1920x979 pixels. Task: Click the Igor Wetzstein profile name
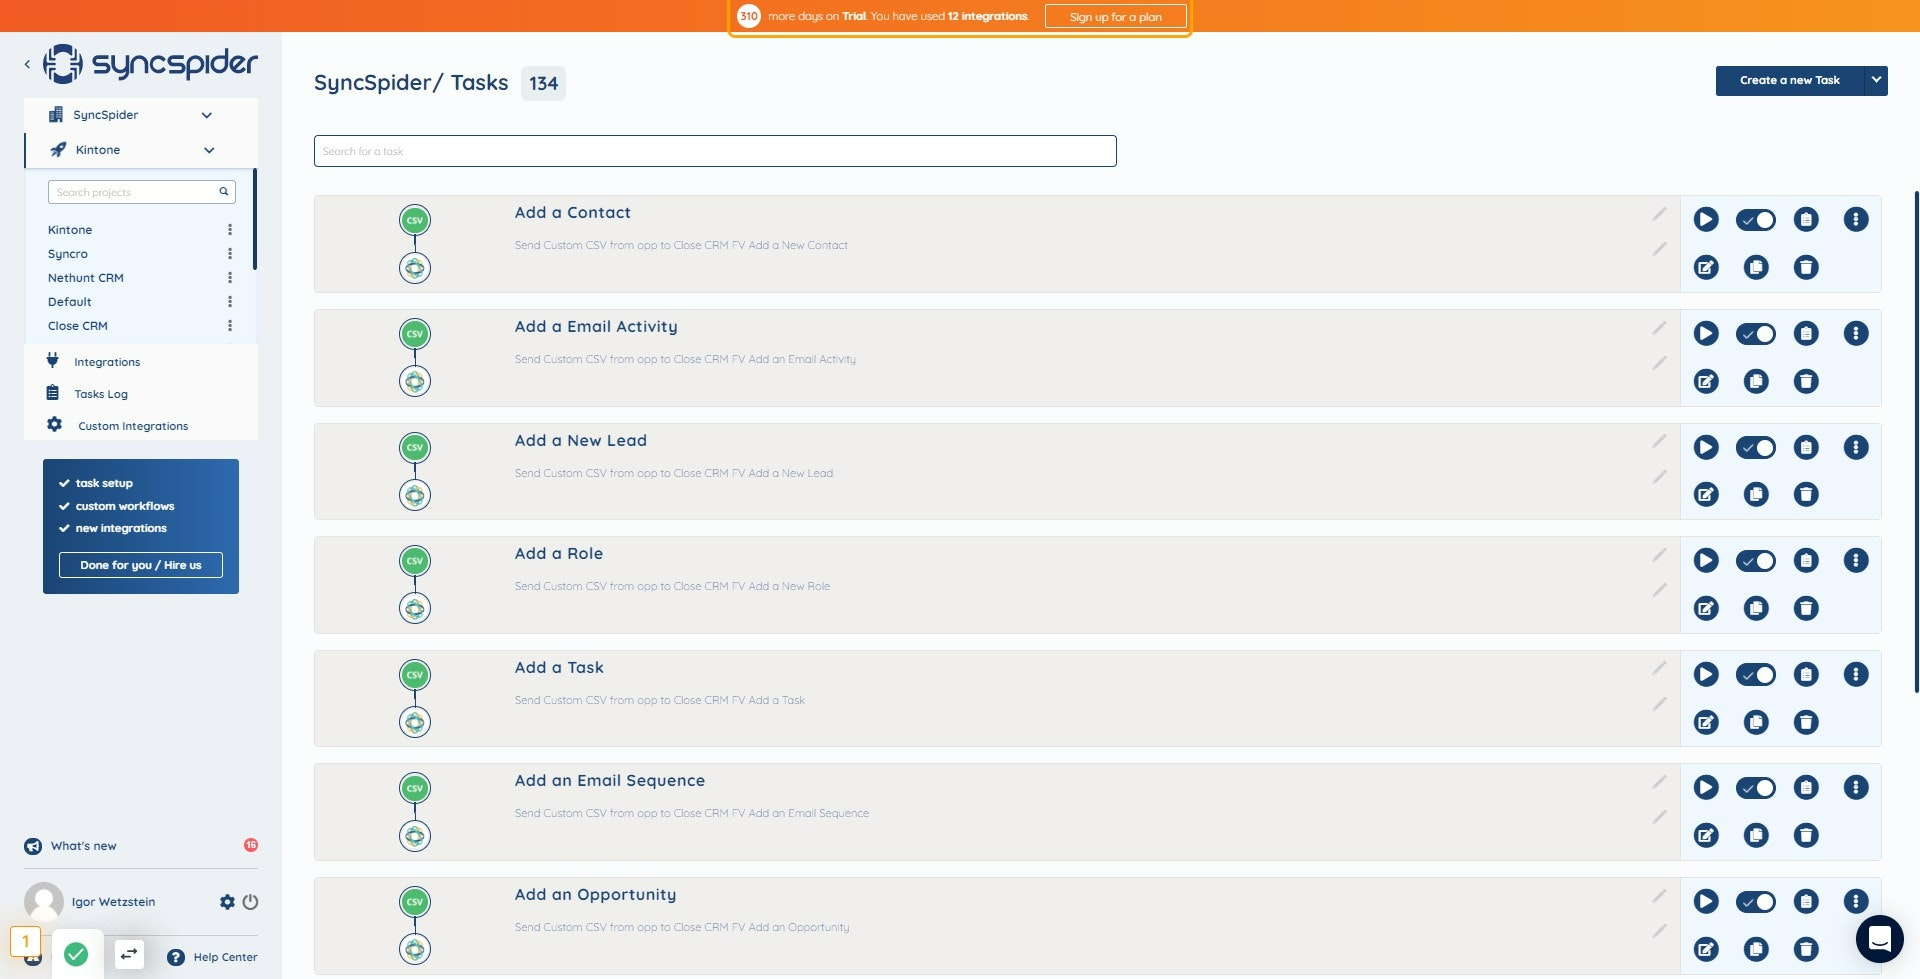click(113, 902)
